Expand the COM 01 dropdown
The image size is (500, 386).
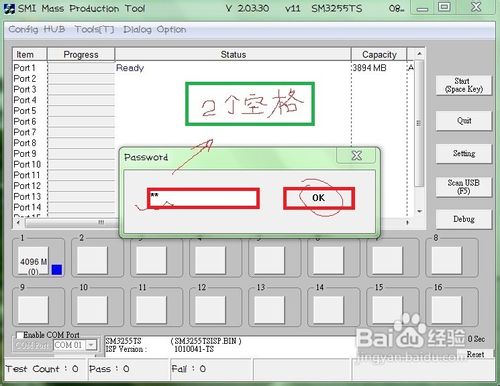coord(91,345)
